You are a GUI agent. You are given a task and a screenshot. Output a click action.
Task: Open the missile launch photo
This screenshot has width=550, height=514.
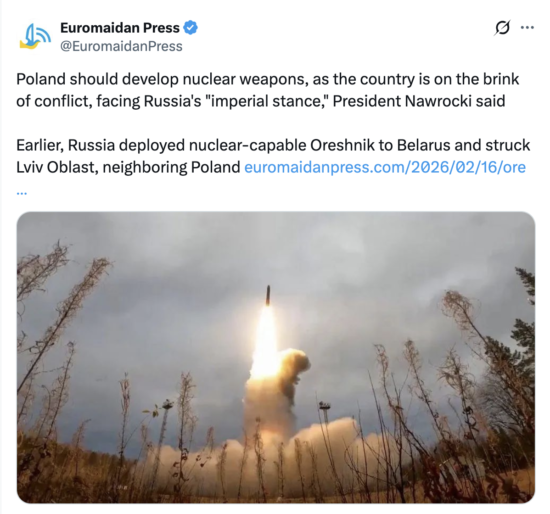point(276,357)
